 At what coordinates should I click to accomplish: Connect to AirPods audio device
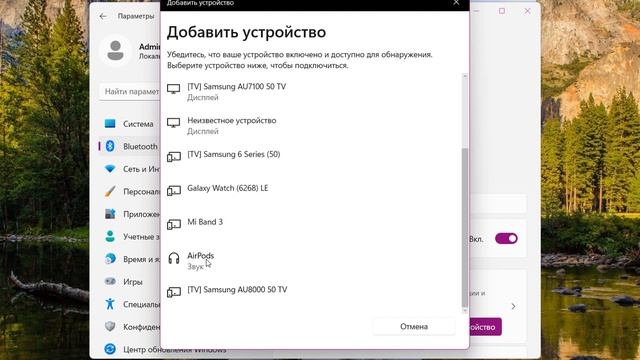(312, 260)
